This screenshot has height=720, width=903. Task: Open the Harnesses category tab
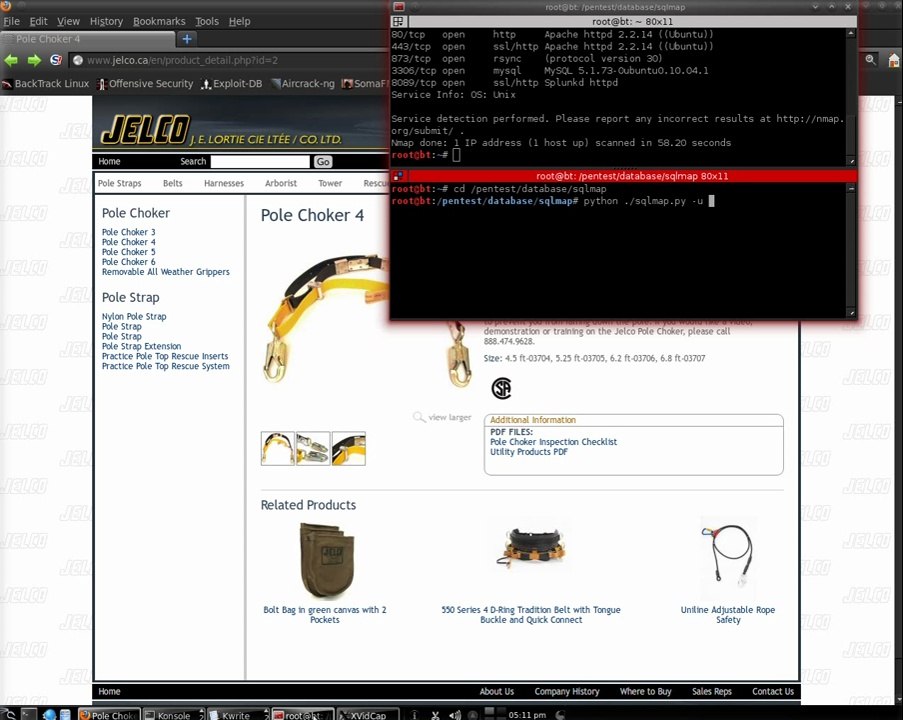click(x=223, y=183)
